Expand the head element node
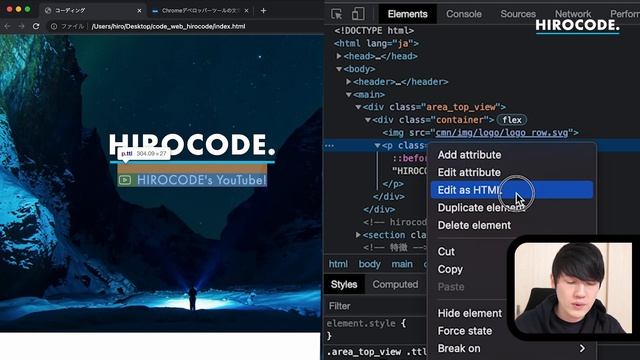Image resolution: width=640 pixels, height=360 pixels. coord(339,56)
